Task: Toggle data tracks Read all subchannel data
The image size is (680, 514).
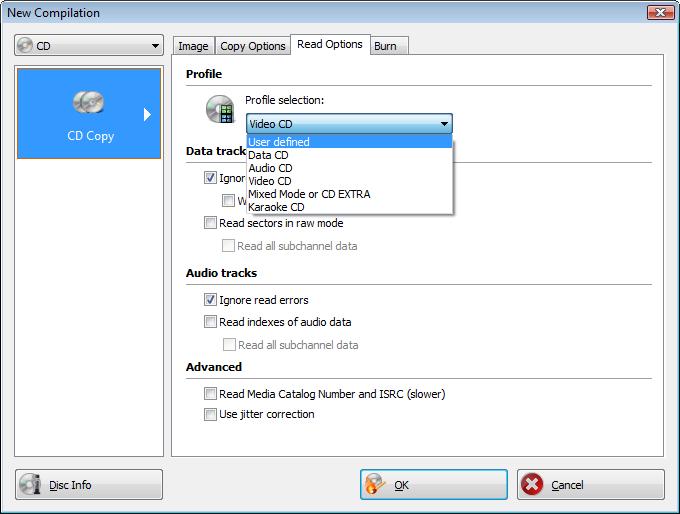Action: 228,246
